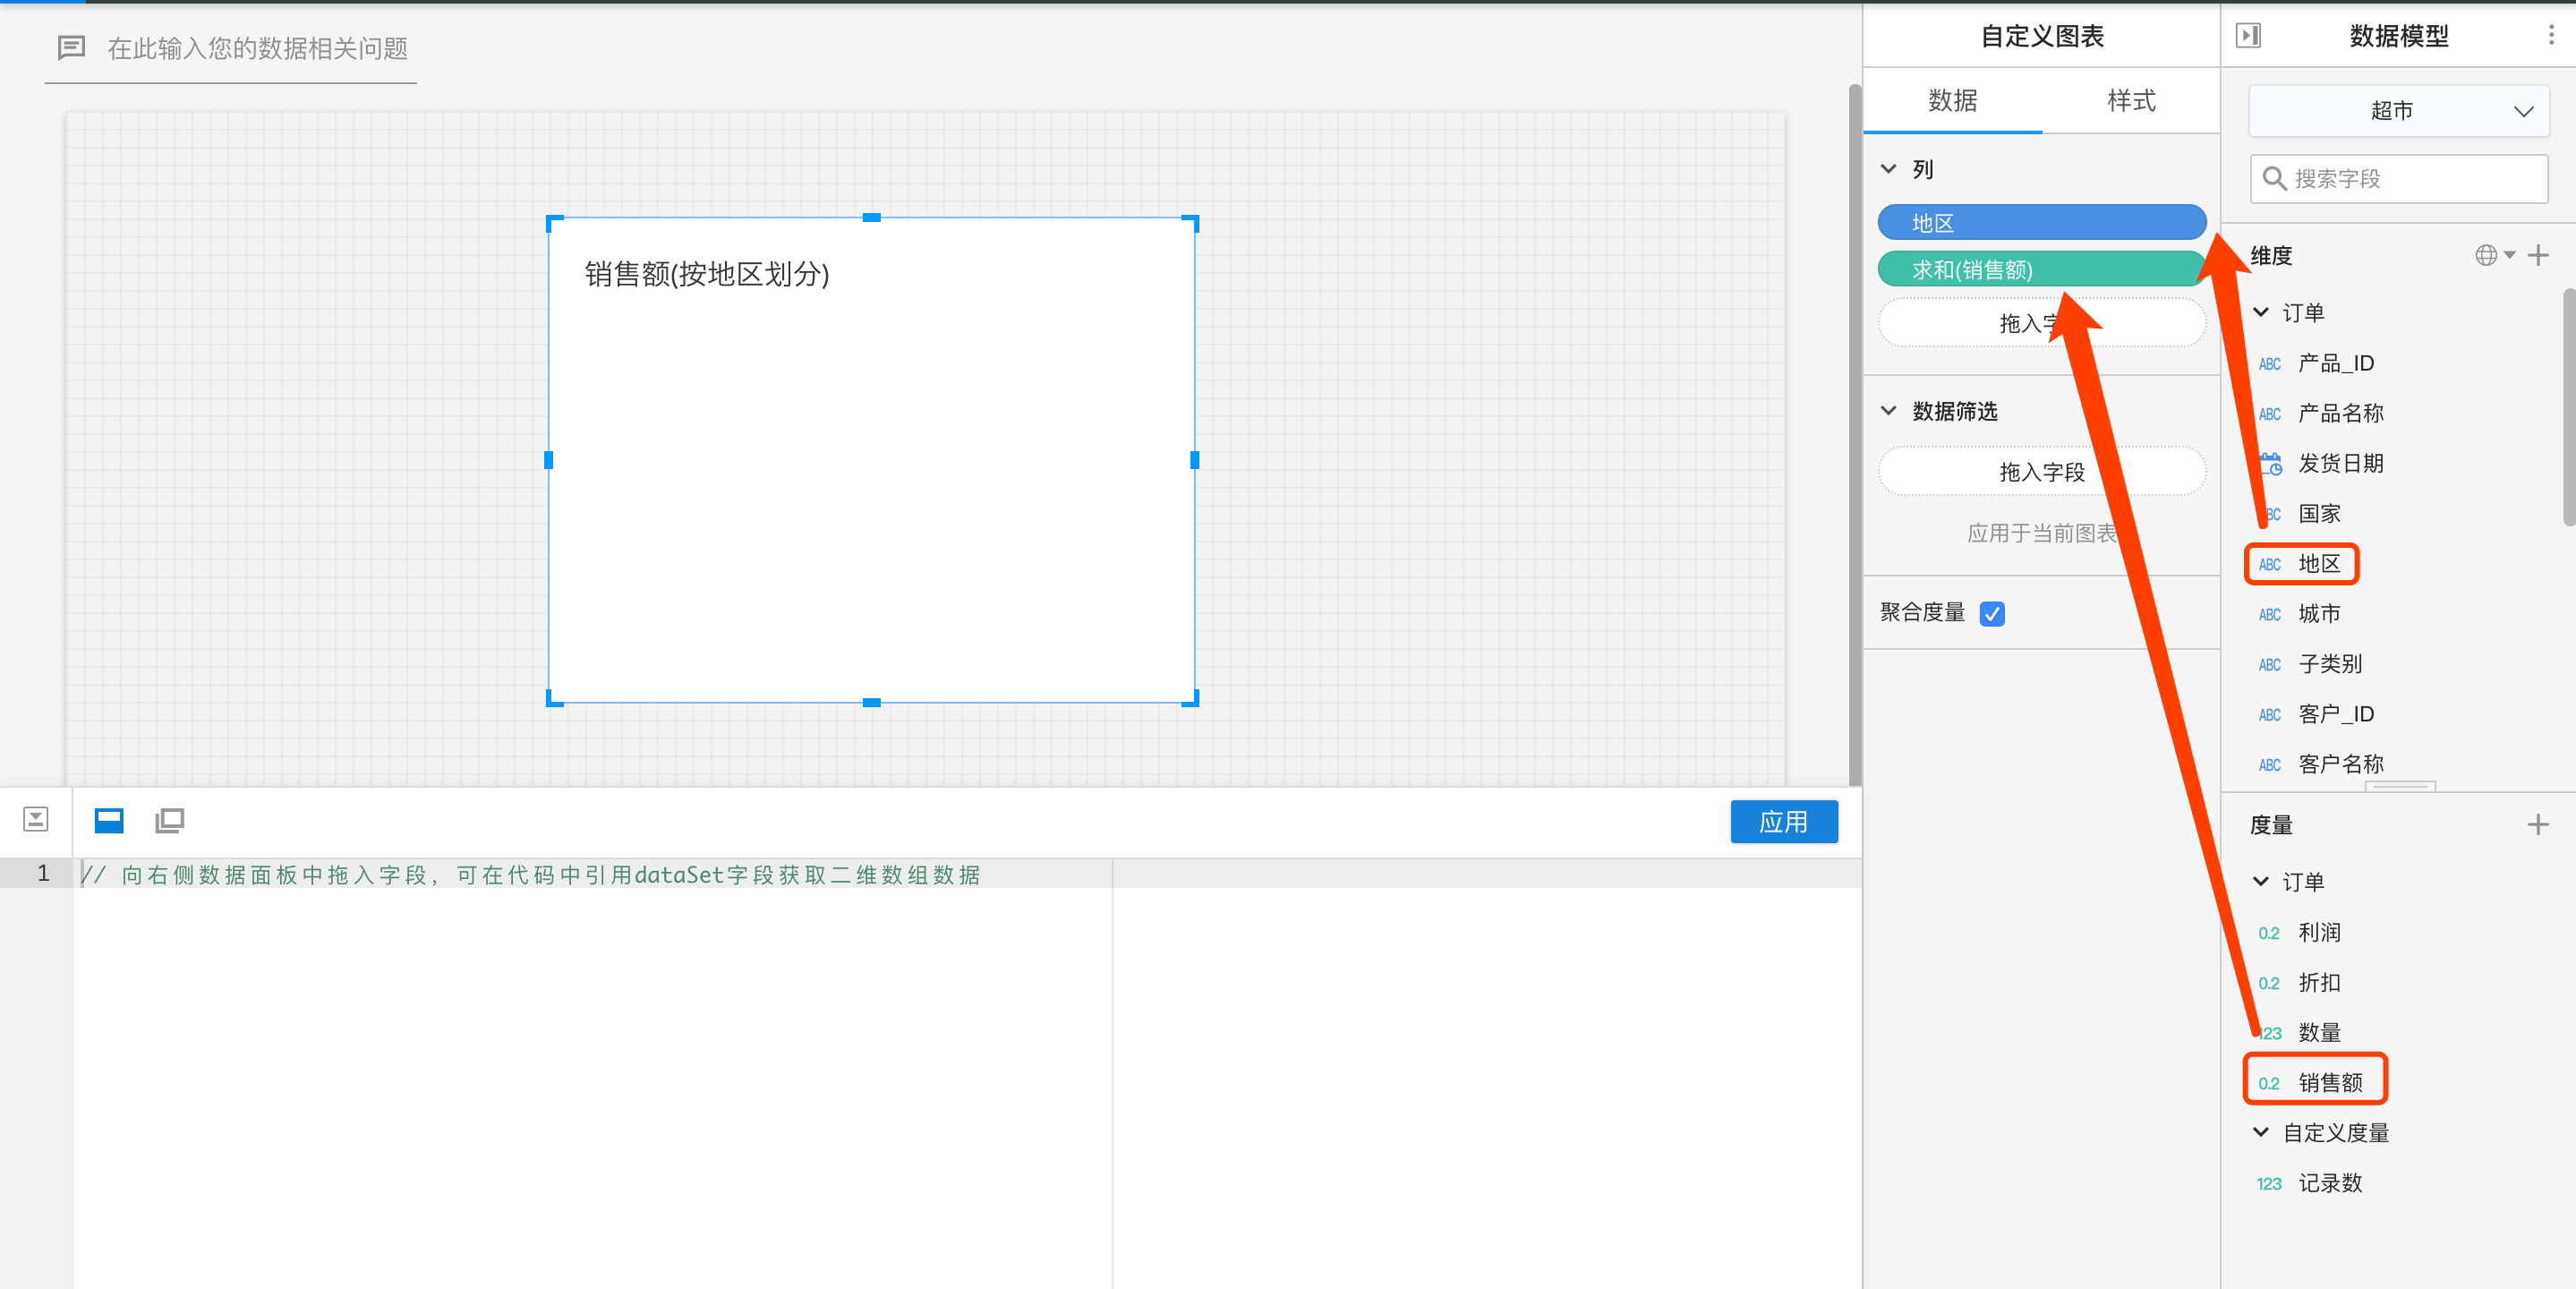
Task: Add a new dimension using the plus icon
Action: pyautogui.click(x=2540, y=255)
